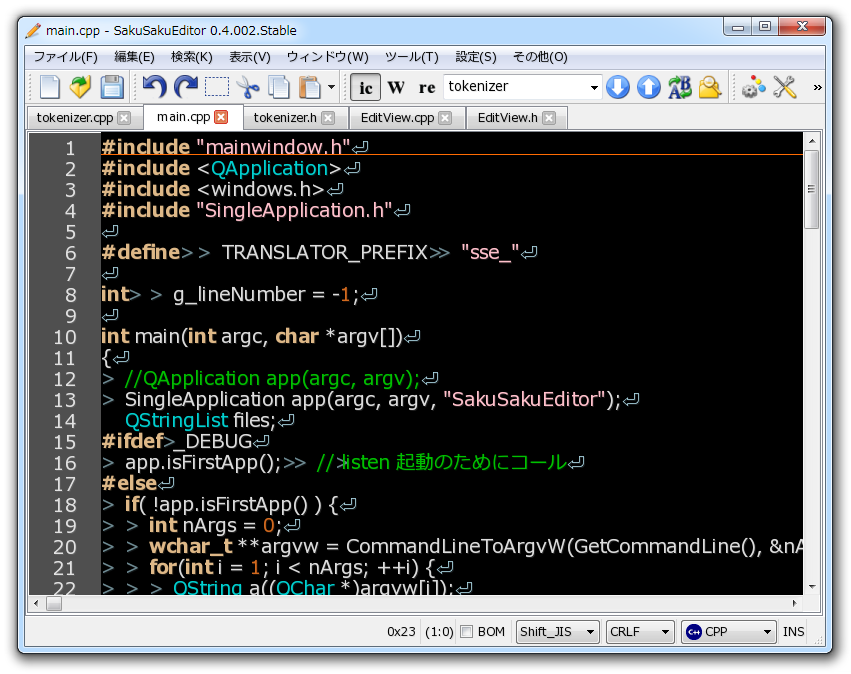Toggle the ignore case 'ic' button
Screen dimensions: 851x674
pyautogui.click(x=366, y=88)
